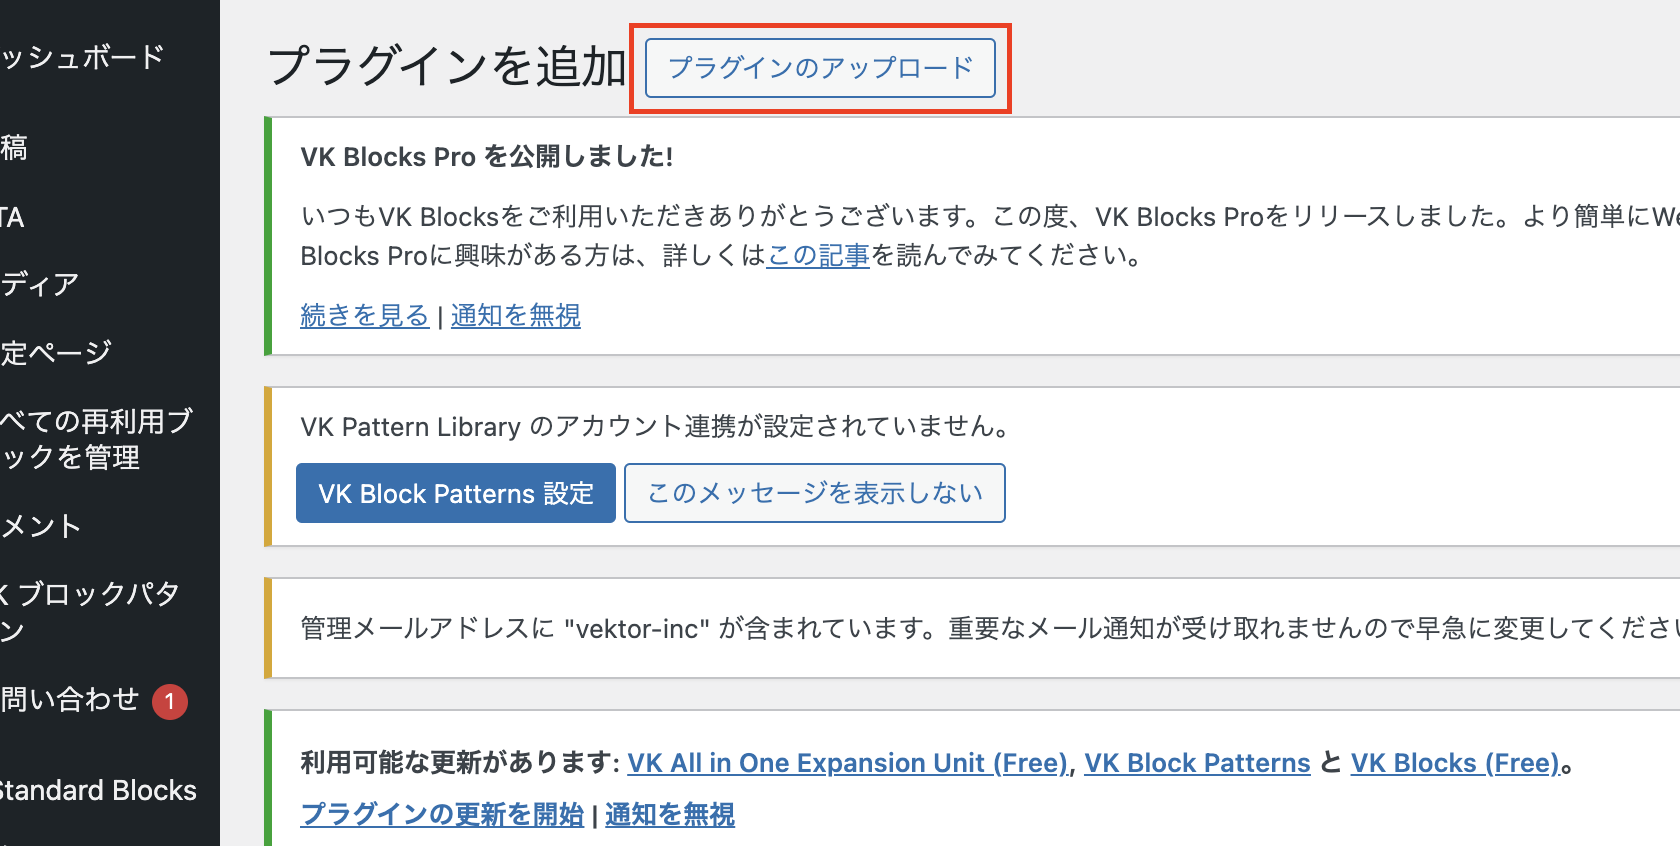
Task: Open the 投稿 sidebar menu item
Action: [x=14, y=148]
